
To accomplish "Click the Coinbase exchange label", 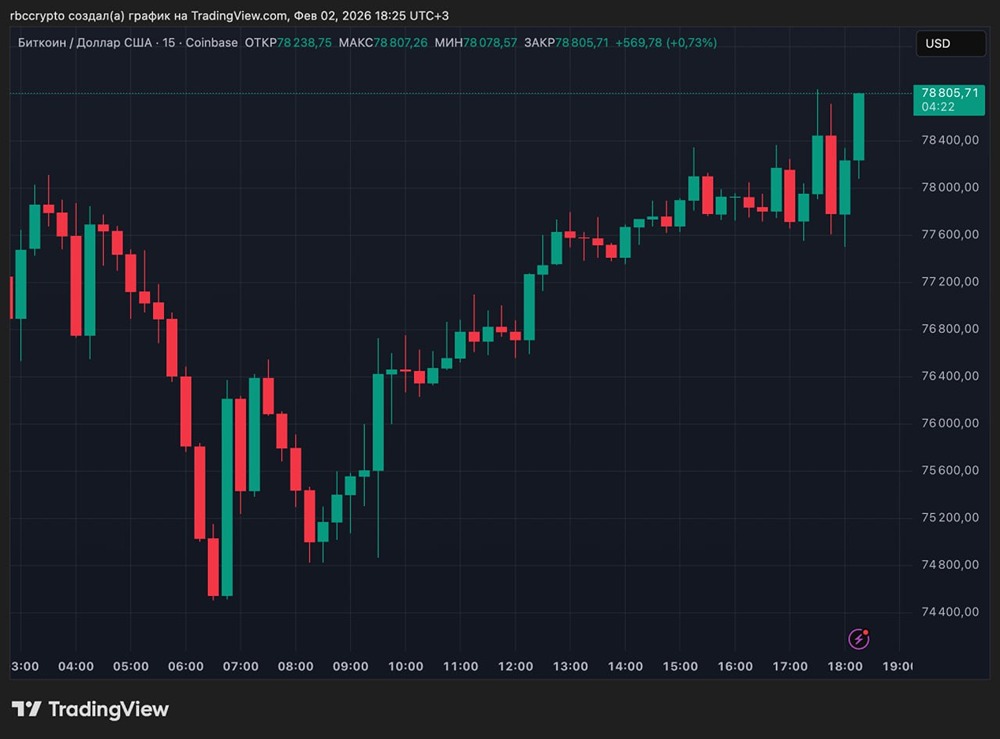I will pos(211,43).
